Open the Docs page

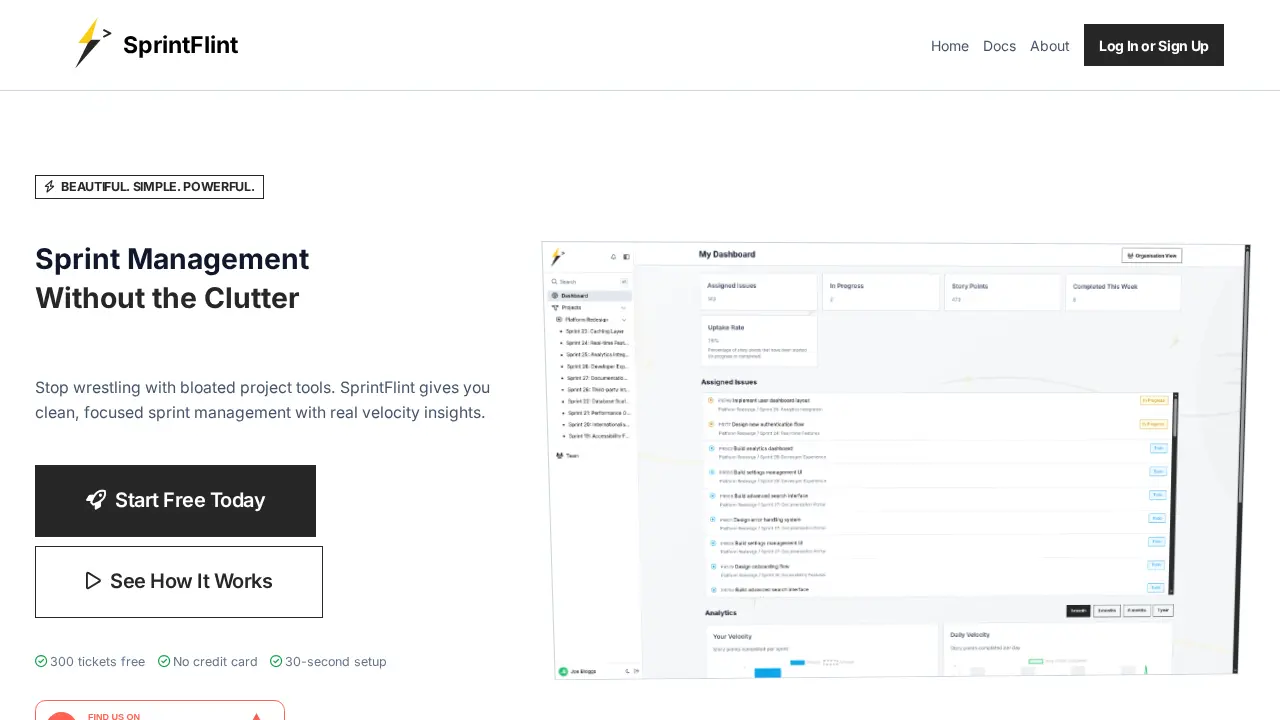[x=999, y=46]
